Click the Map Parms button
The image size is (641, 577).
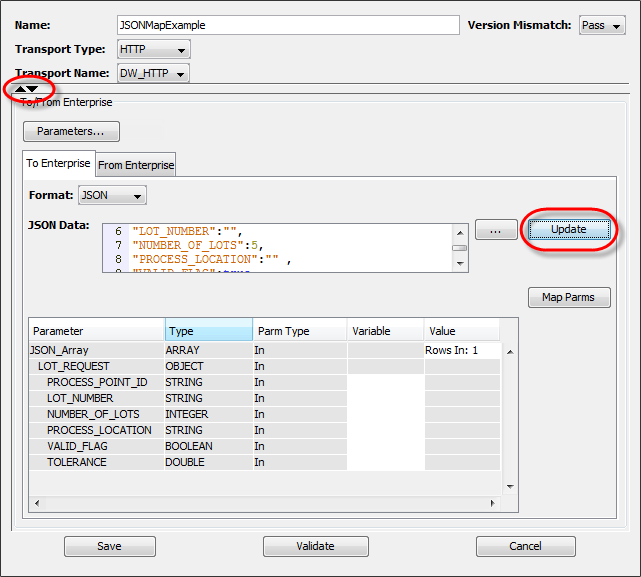569,297
